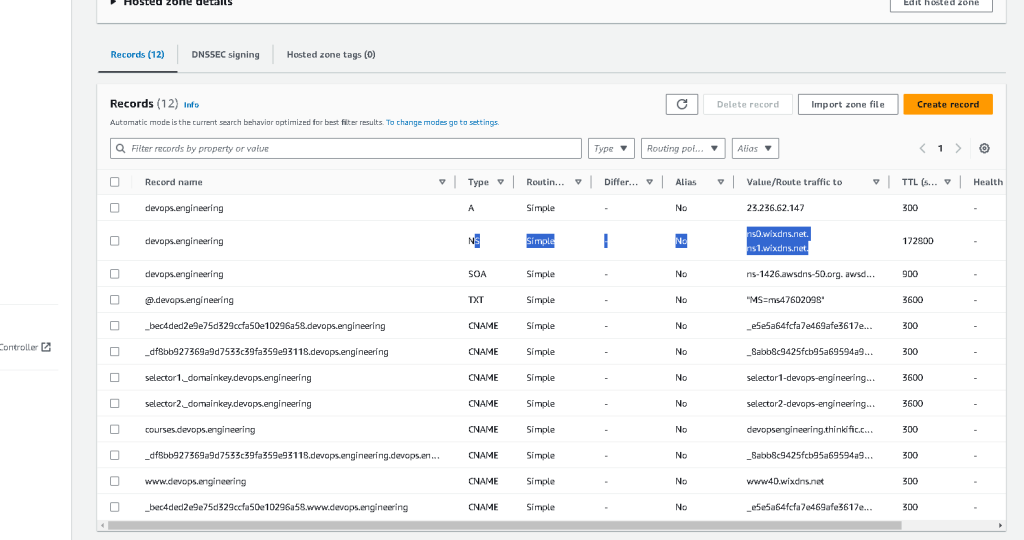This screenshot has height=540, width=1024.
Task: Sort by Type column arrow
Action: [x=501, y=182]
